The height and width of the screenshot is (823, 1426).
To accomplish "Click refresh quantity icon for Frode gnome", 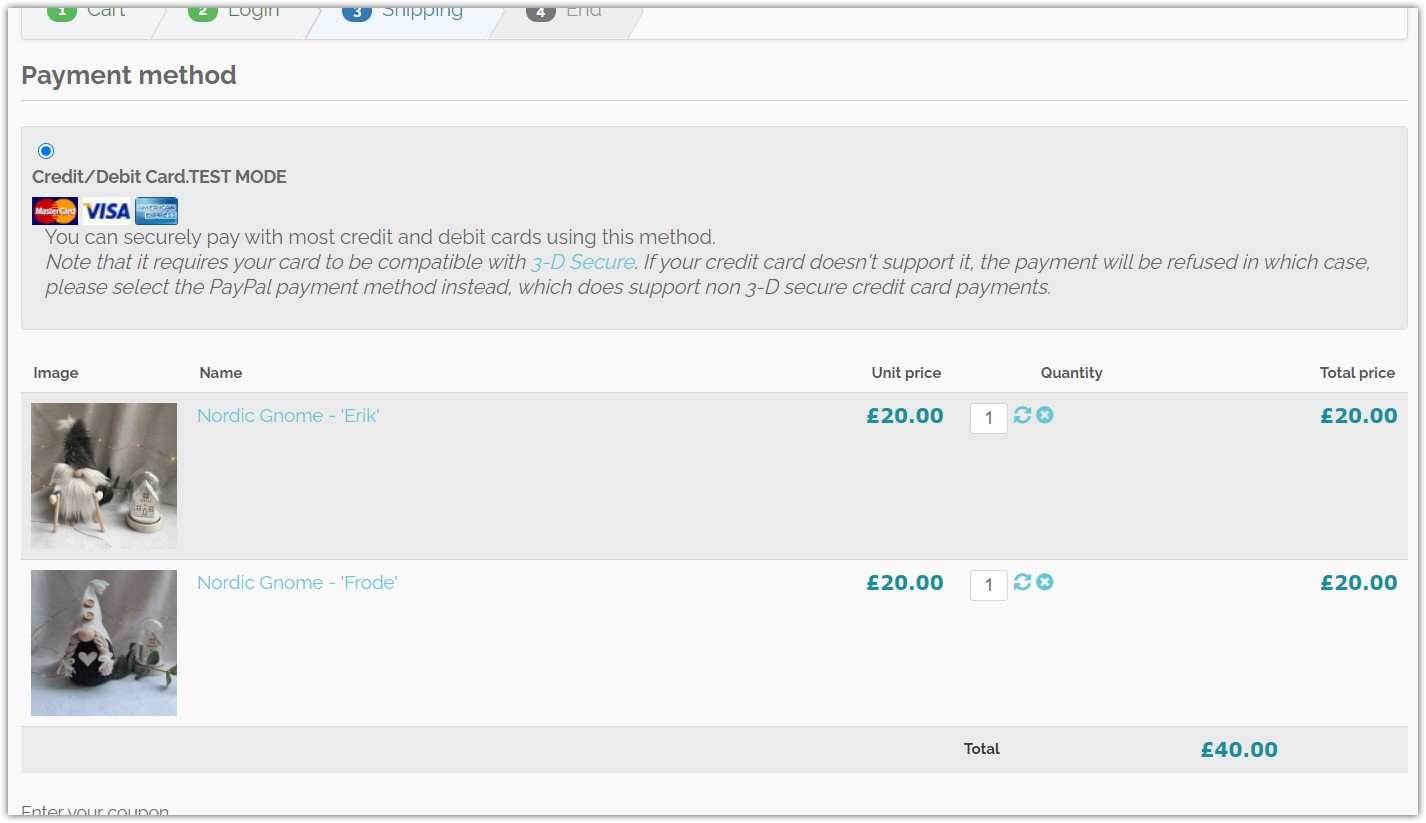I will click(1022, 582).
